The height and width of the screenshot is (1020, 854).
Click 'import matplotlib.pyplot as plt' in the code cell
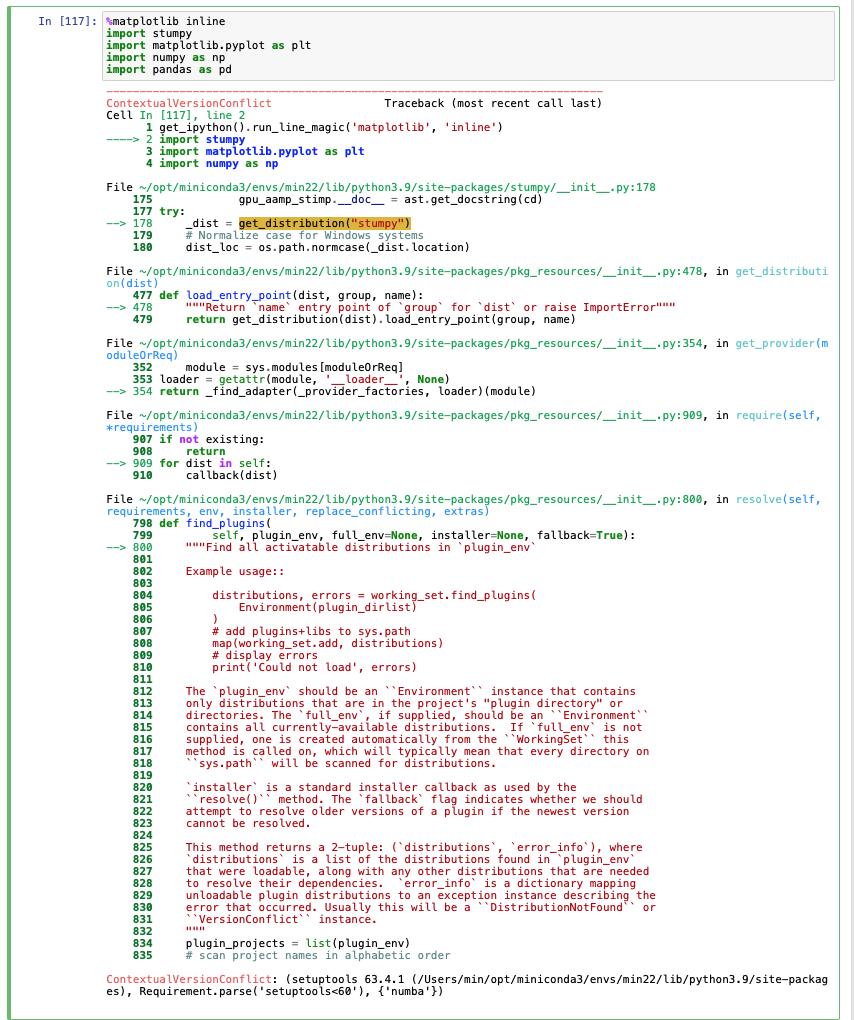(209, 46)
